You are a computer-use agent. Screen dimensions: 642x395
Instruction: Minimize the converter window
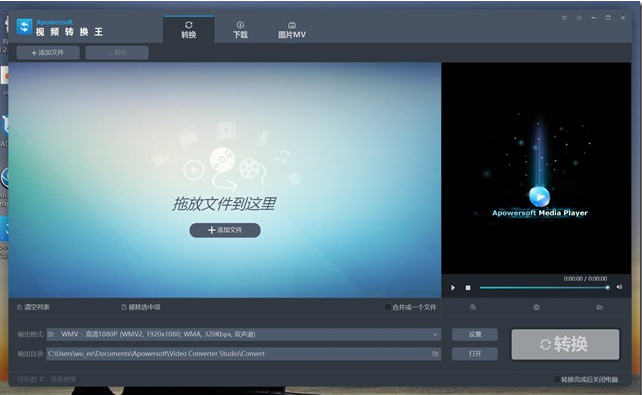(x=593, y=18)
